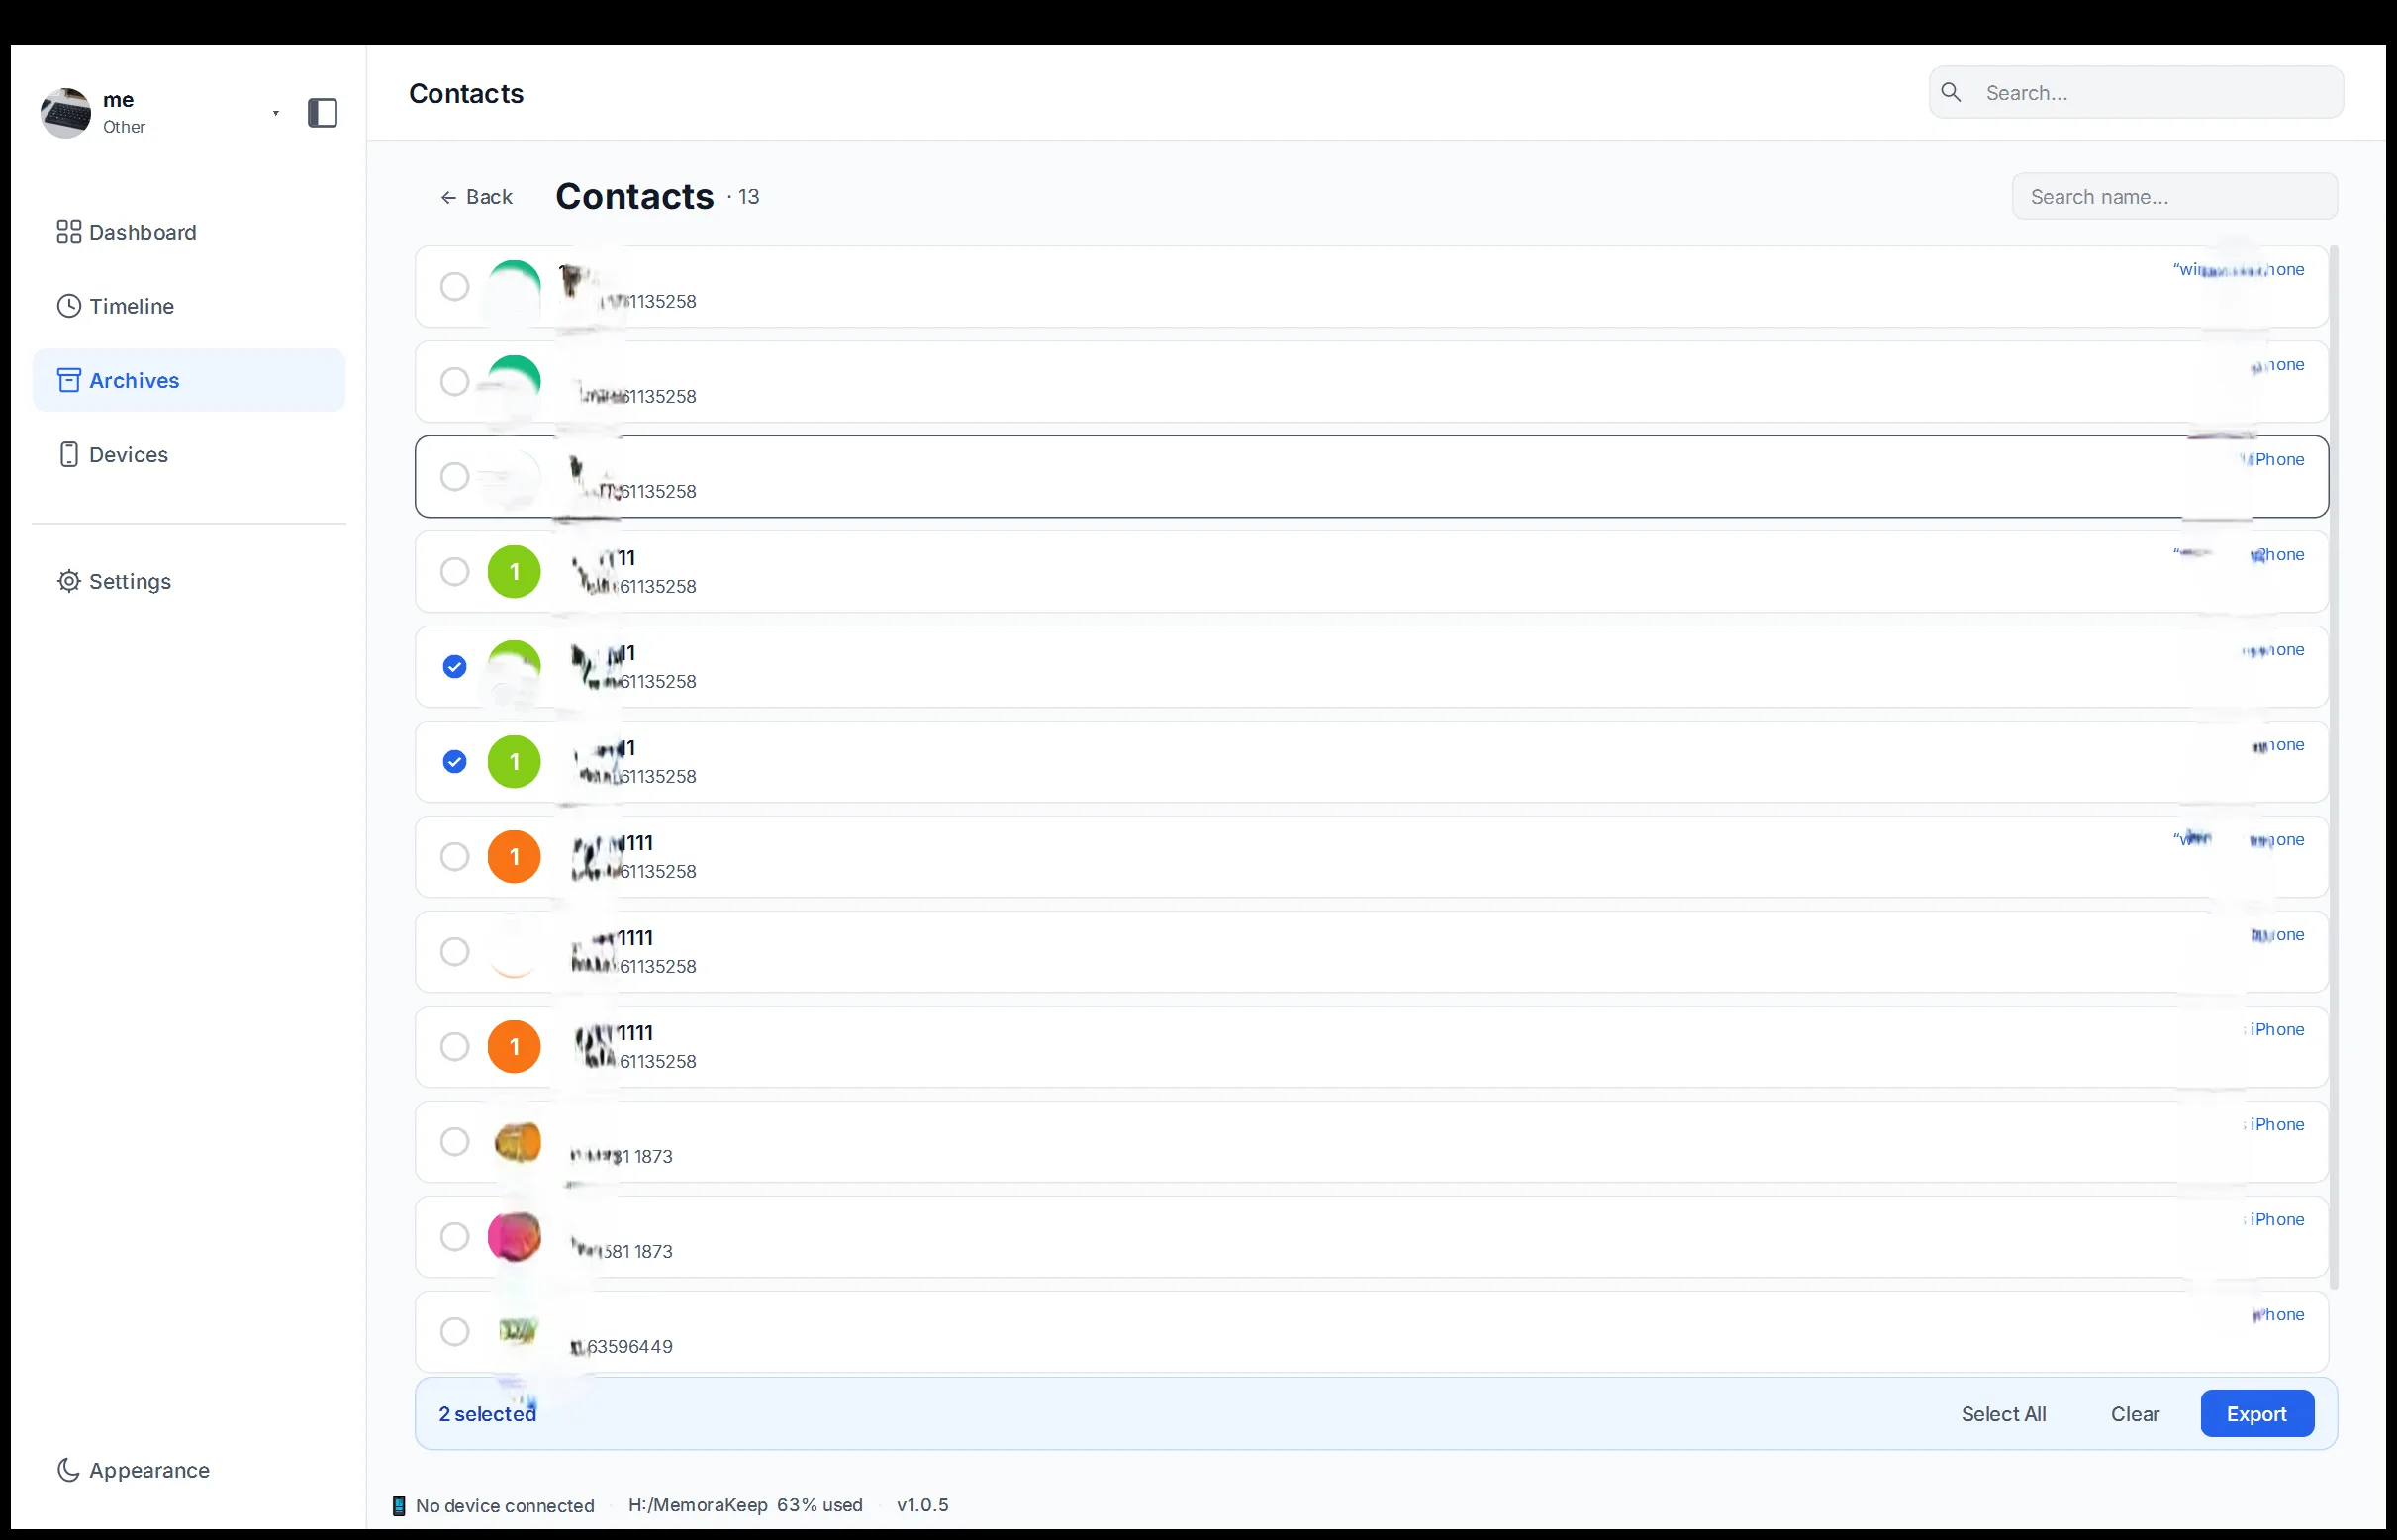Click the contacts list vertical scrollbar
This screenshot has height=1540, width=2397.
(x=2333, y=766)
